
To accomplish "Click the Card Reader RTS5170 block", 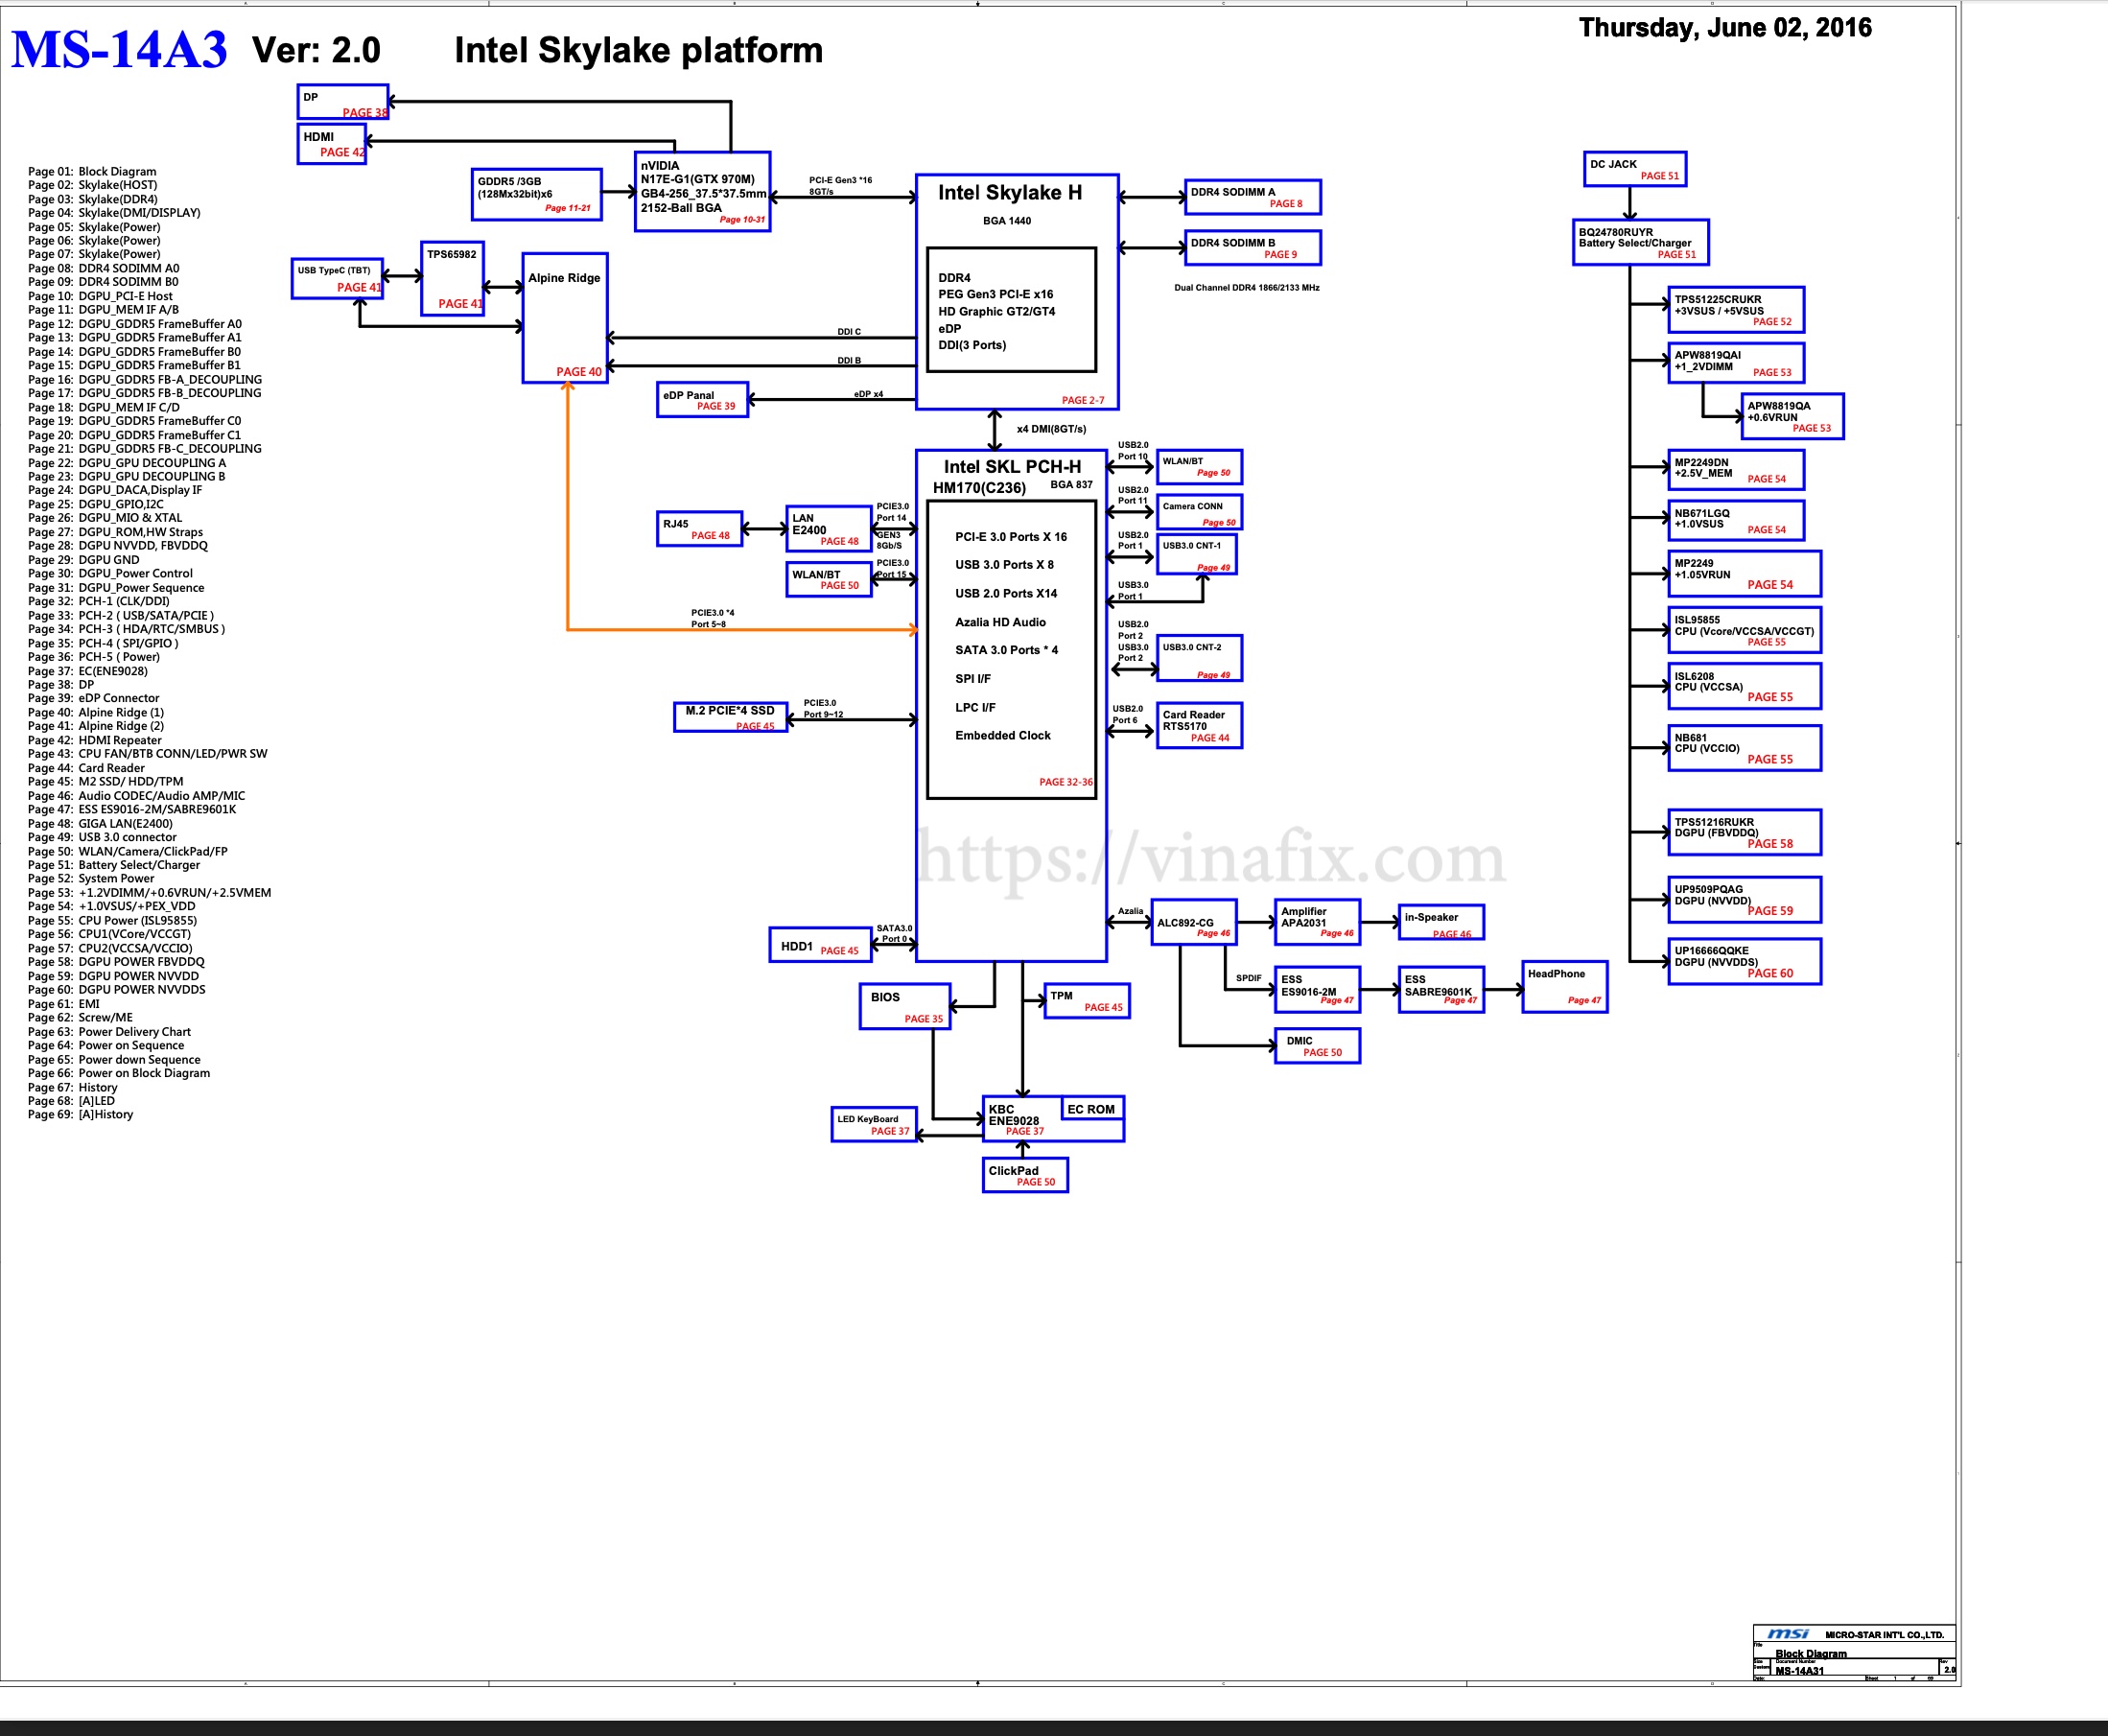I will tap(1200, 726).
